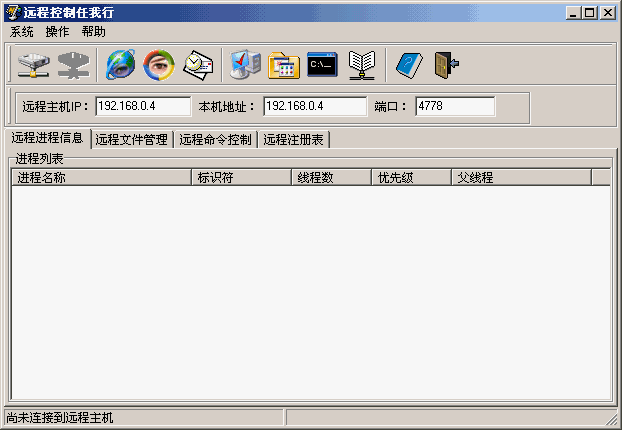Open the 系统 menu

click(22, 31)
